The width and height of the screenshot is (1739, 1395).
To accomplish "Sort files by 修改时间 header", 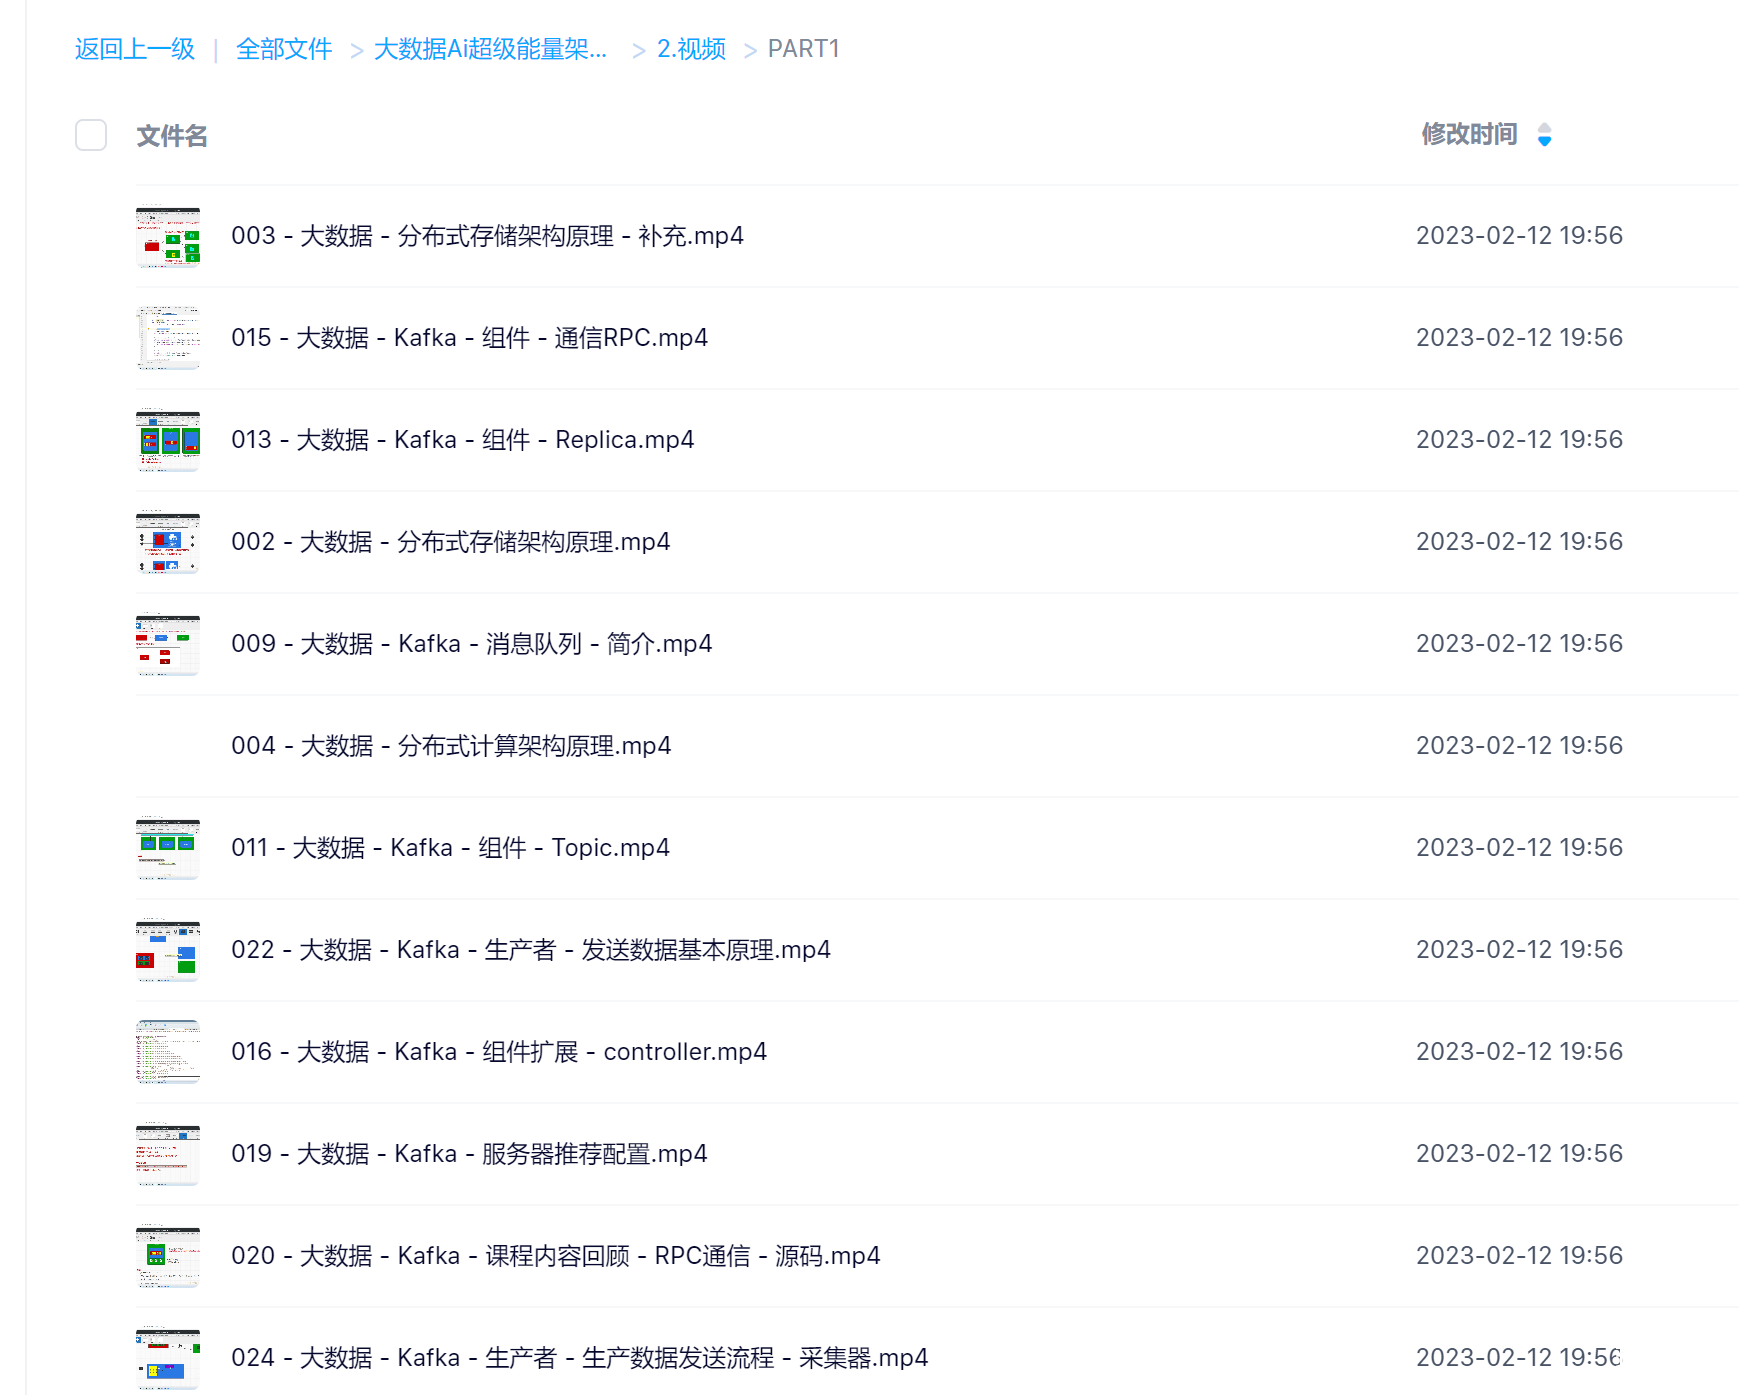I will click(x=1469, y=134).
